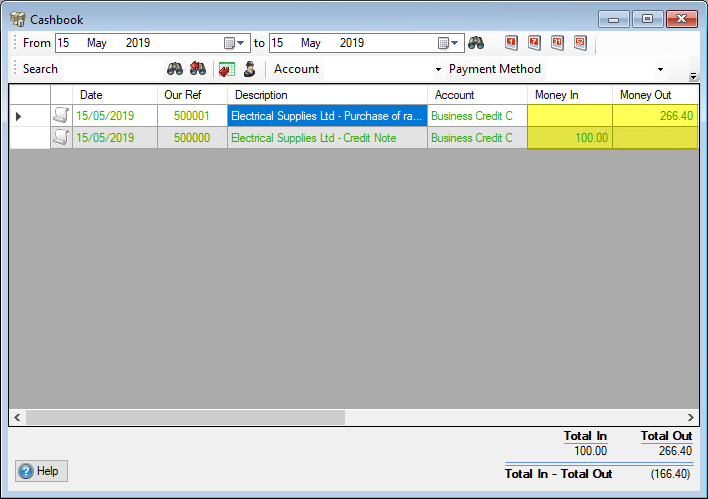
Task: Sort by Date column header
Action: point(114,95)
